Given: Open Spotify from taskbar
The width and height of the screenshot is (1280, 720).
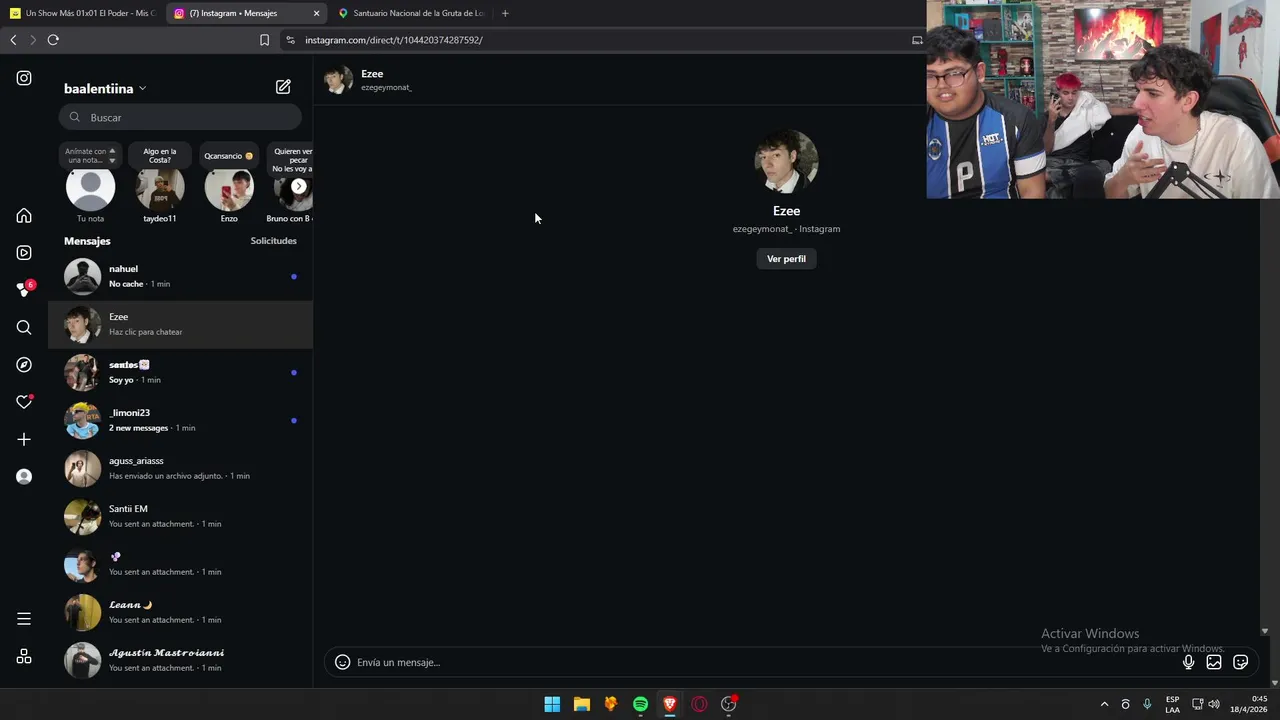Looking at the screenshot, I should 640,704.
